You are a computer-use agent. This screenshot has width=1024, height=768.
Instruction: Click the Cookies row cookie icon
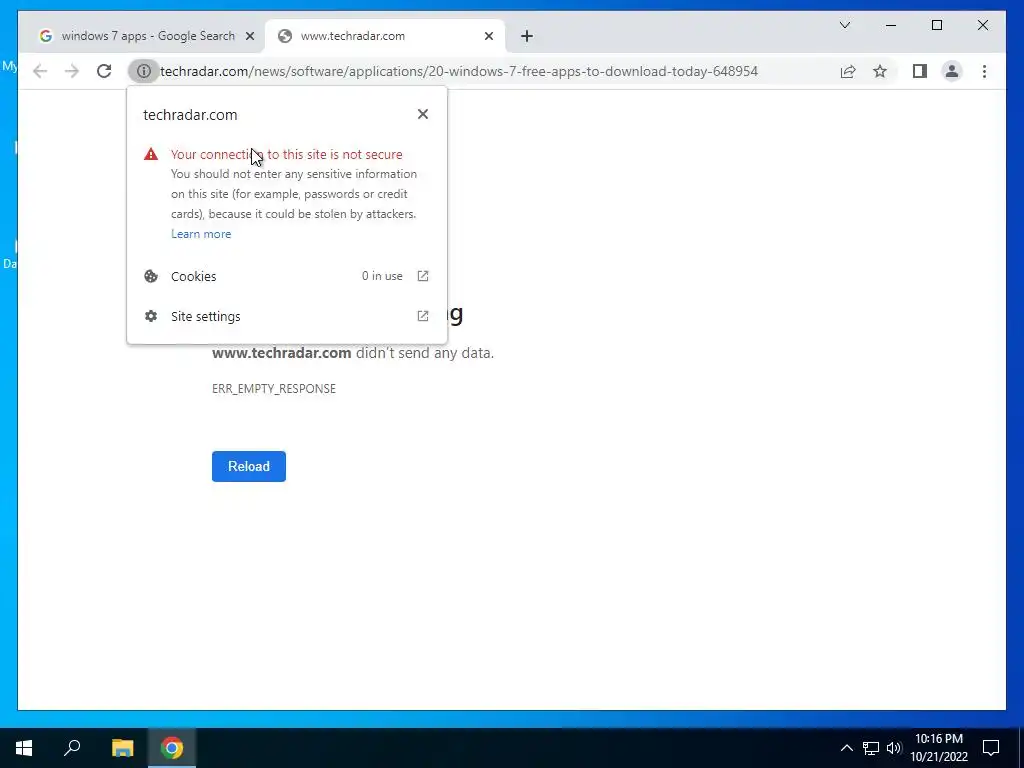click(x=151, y=276)
